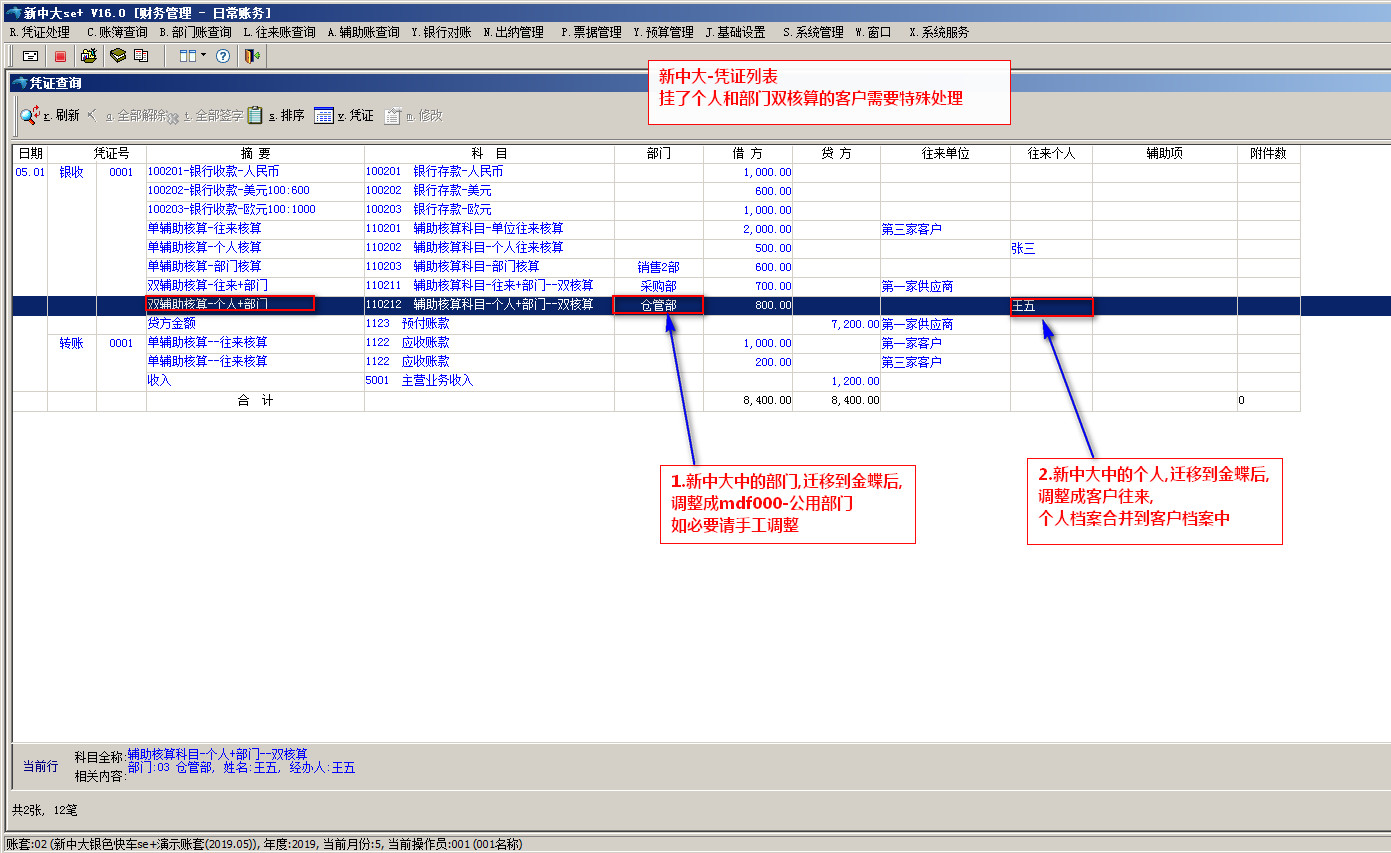This screenshot has height=853, width=1391.
Task: Click the exit door icon in toolbar
Action: (x=253, y=56)
